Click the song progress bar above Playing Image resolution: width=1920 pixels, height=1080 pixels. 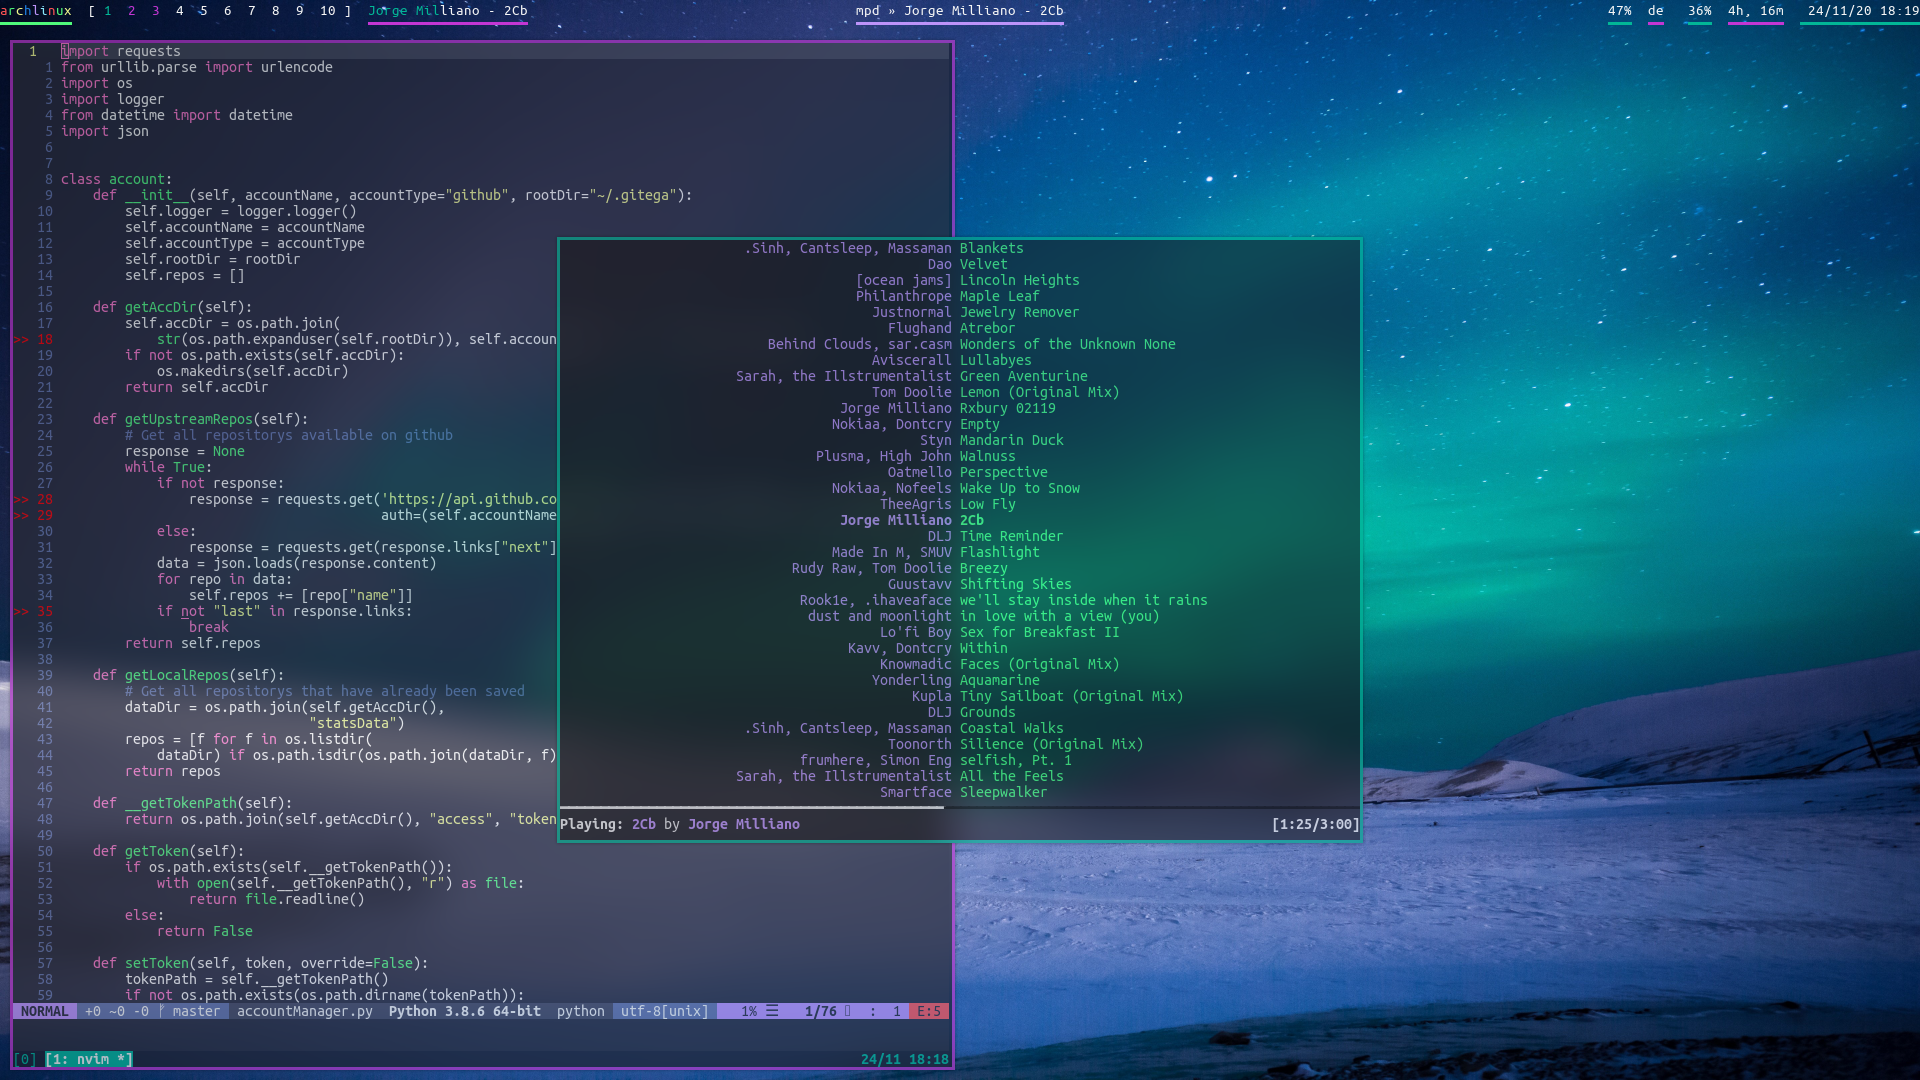(x=750, y=807)
